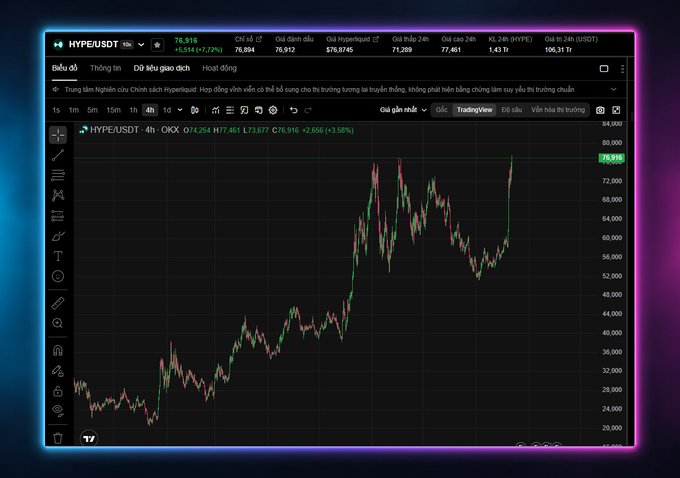Undo the last chart action
Image resolution: width=680 pixels, height=478 pixels.
tap(294, 110)
